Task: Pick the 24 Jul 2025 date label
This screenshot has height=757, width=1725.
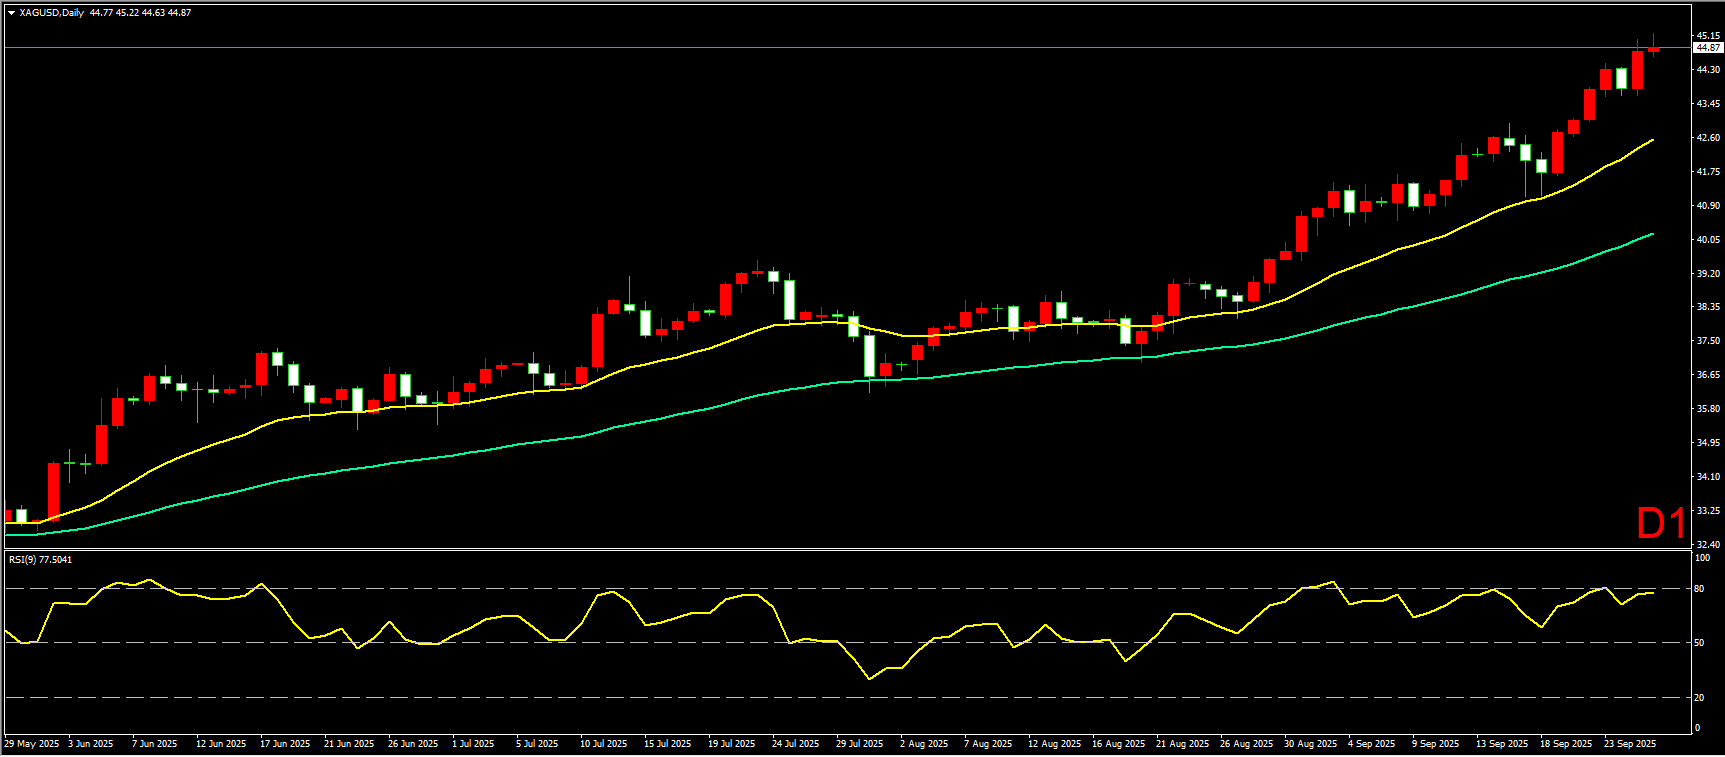Action: (795, 744)
